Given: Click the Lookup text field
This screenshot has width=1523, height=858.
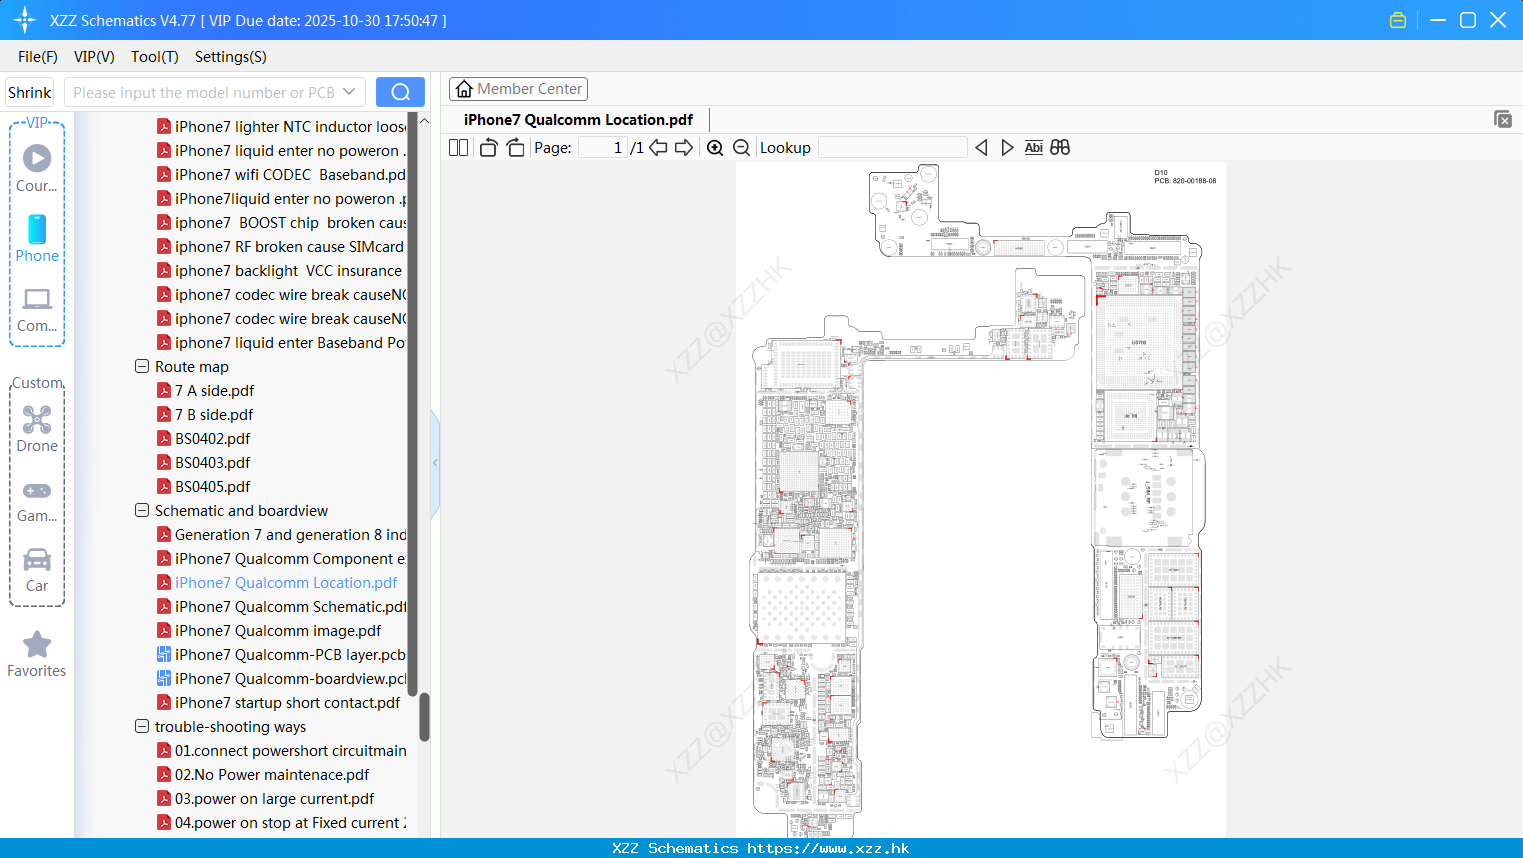Looking at the screenshot, I should (x=892, y=147).
